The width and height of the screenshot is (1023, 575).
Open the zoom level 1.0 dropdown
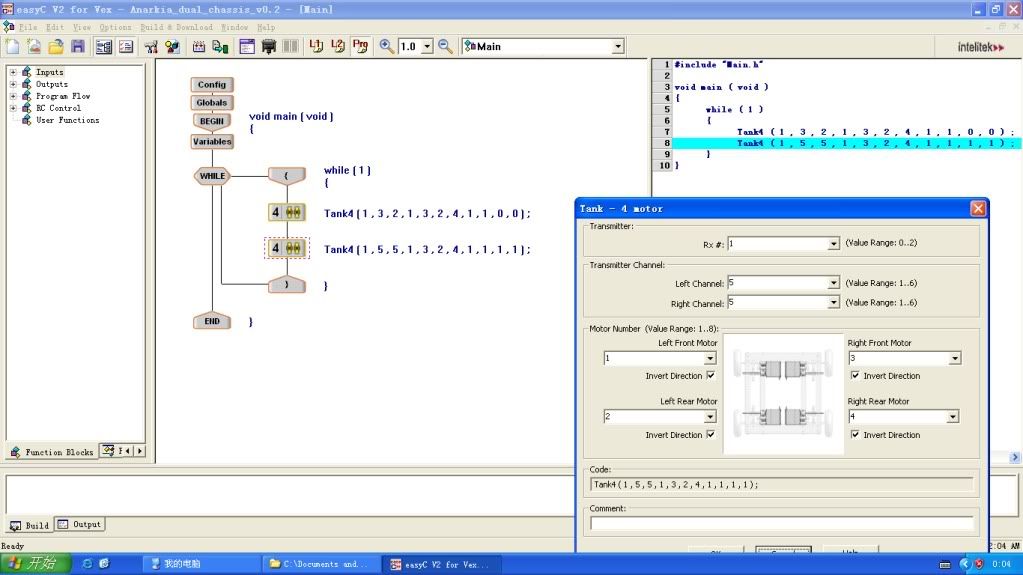[x=427, y=46]
